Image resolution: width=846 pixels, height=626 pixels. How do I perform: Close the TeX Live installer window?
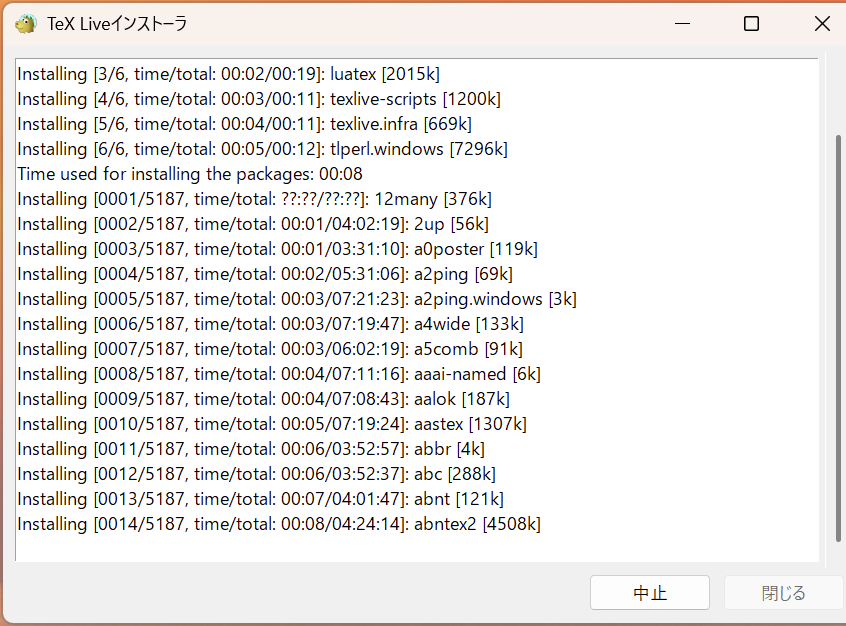click(822, 24)
